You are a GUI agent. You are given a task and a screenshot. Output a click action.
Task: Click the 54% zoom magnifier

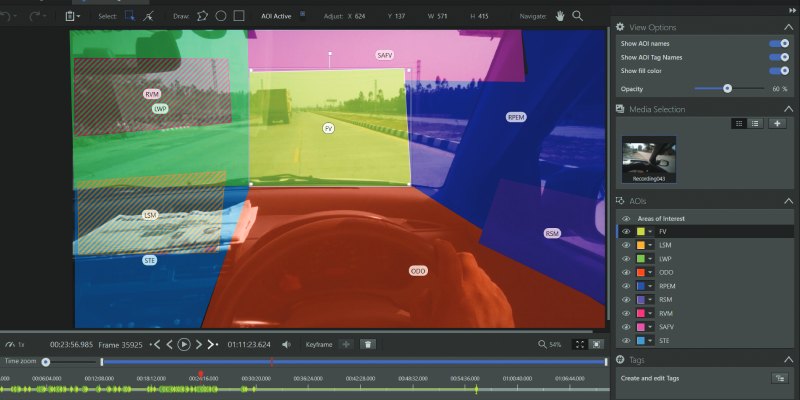(x=542, y=344)
